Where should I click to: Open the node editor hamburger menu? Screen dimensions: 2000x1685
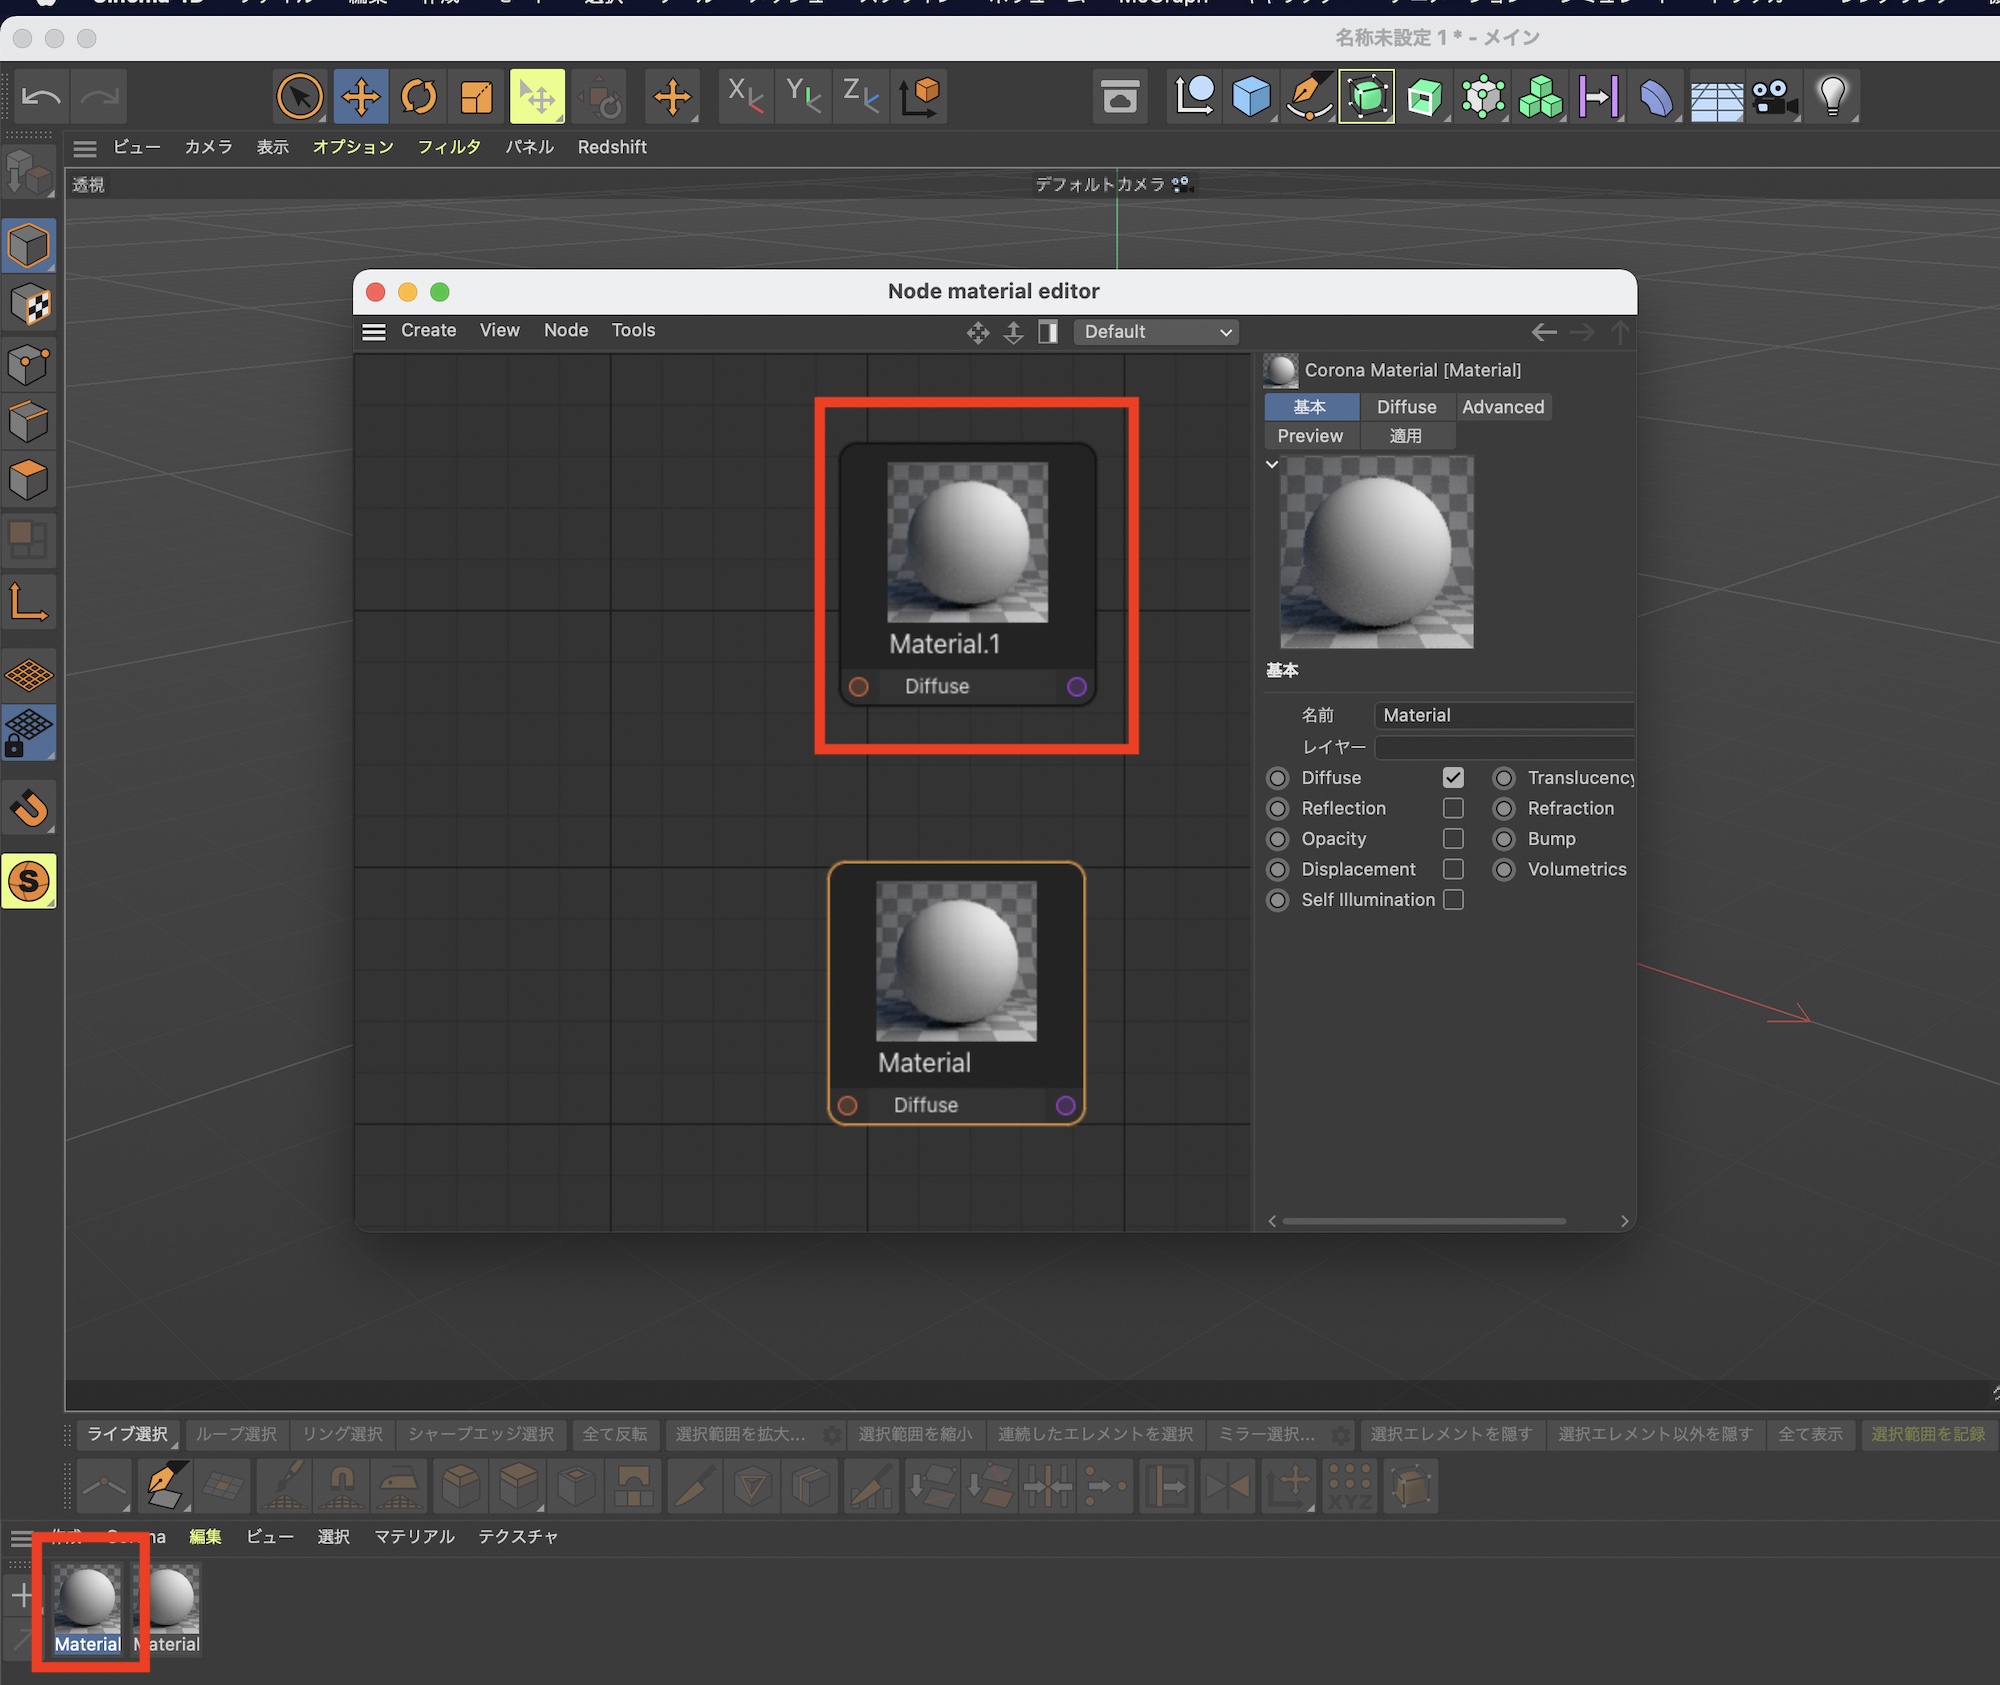point(374,332)
